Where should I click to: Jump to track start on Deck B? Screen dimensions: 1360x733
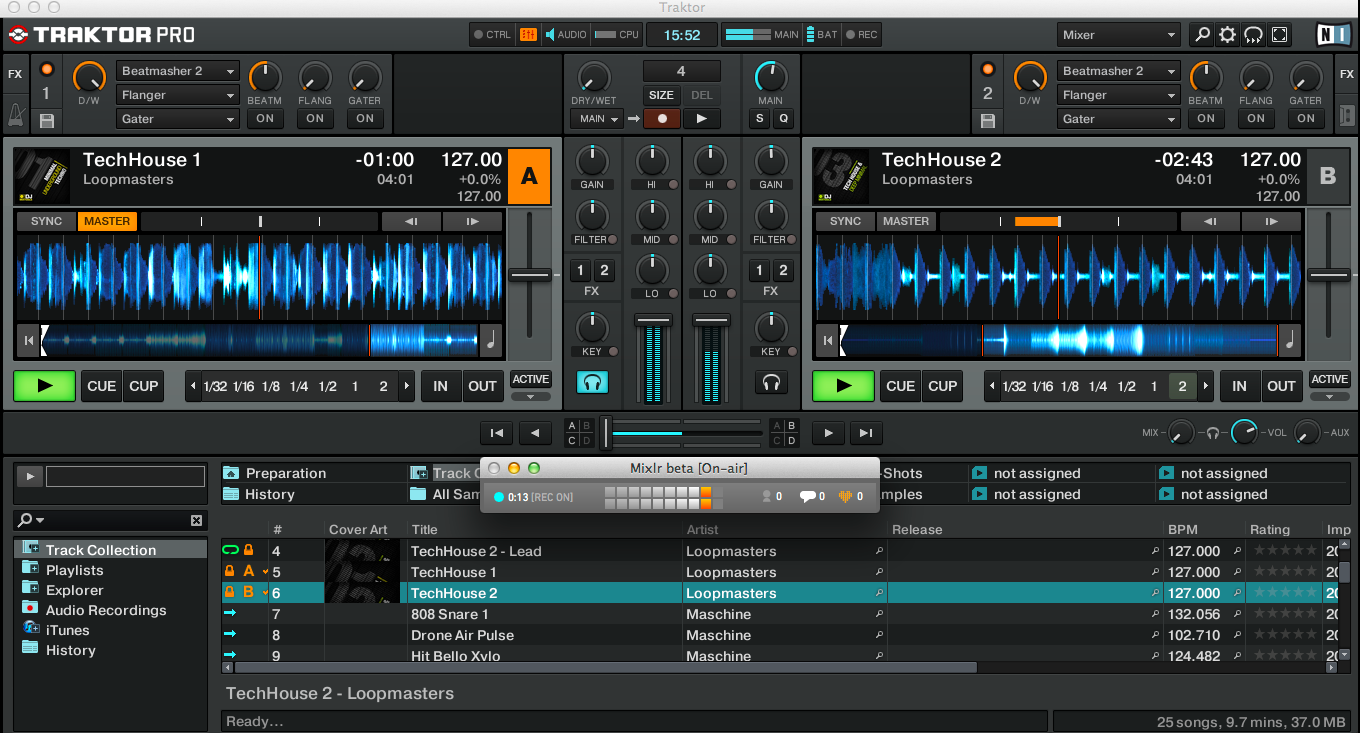(x=827, y=341)
